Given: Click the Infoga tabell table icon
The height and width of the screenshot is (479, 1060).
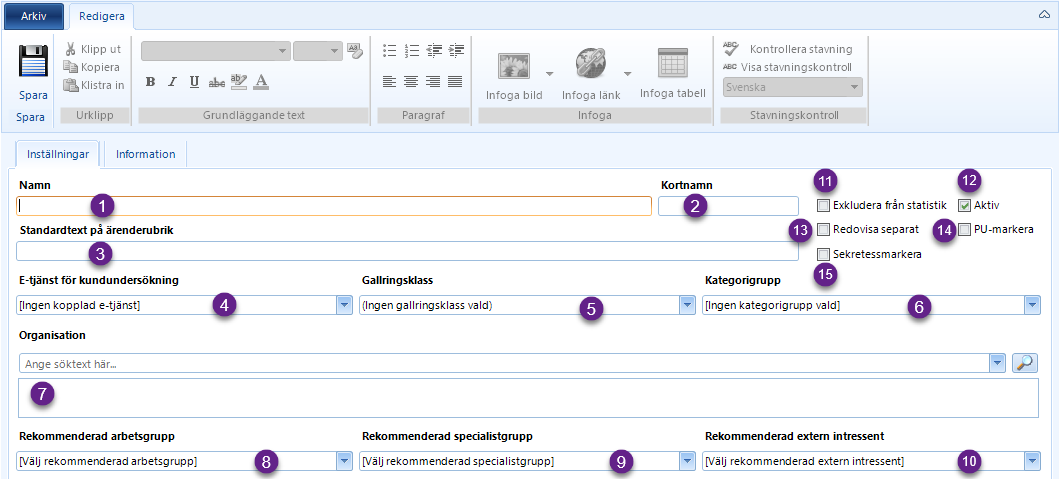Looking at the screenshot, I should (673, 64).
